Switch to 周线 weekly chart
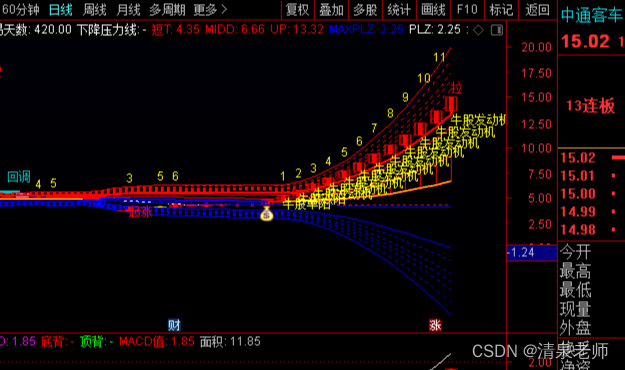Screen dimensions: 625x370 (x=94, y=10)
